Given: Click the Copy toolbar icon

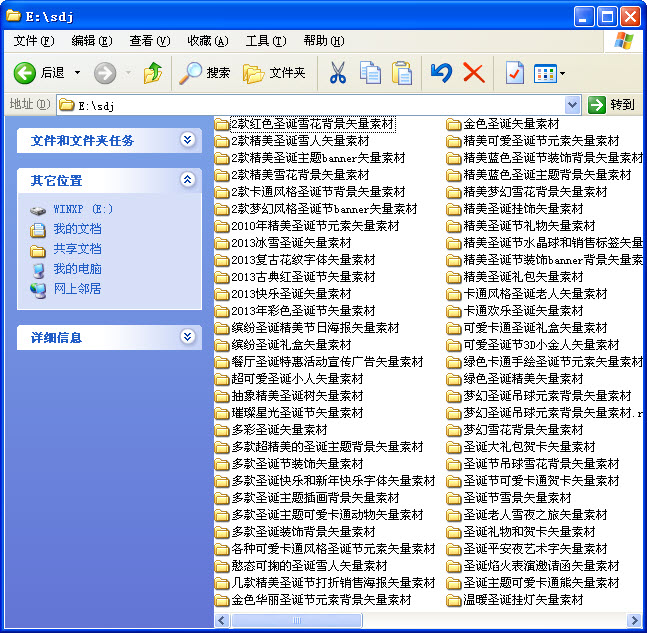Looking at the screenshot, I should (371, 73).
